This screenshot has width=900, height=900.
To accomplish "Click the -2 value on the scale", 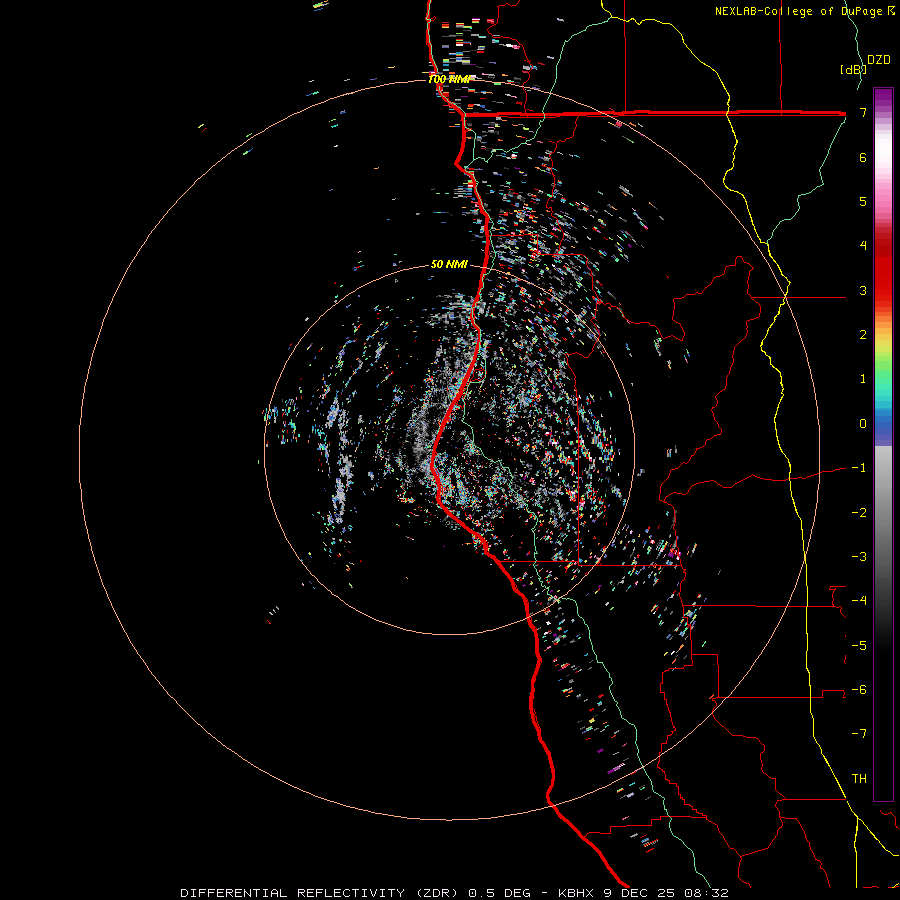I will click(859, 512).
